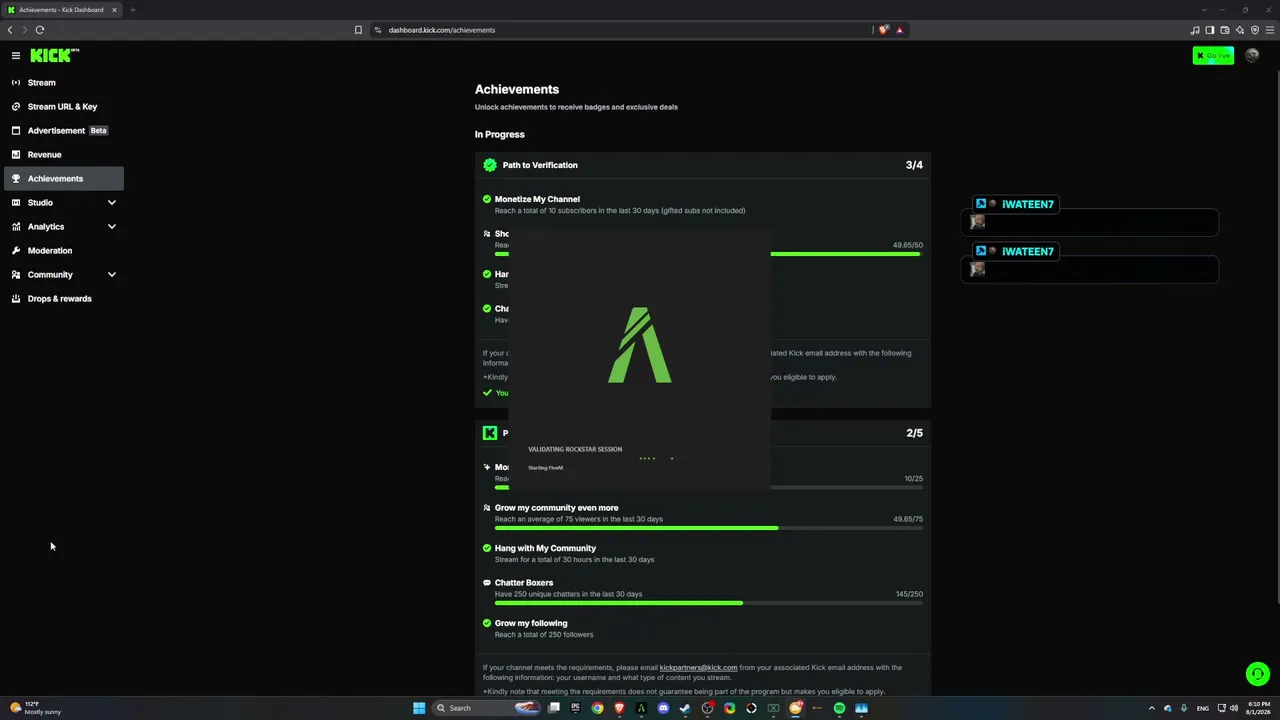The height and width of the screenshot is (720, 1280).
Task: Open Spotify from the taskbar
Action: coord(839,708)
